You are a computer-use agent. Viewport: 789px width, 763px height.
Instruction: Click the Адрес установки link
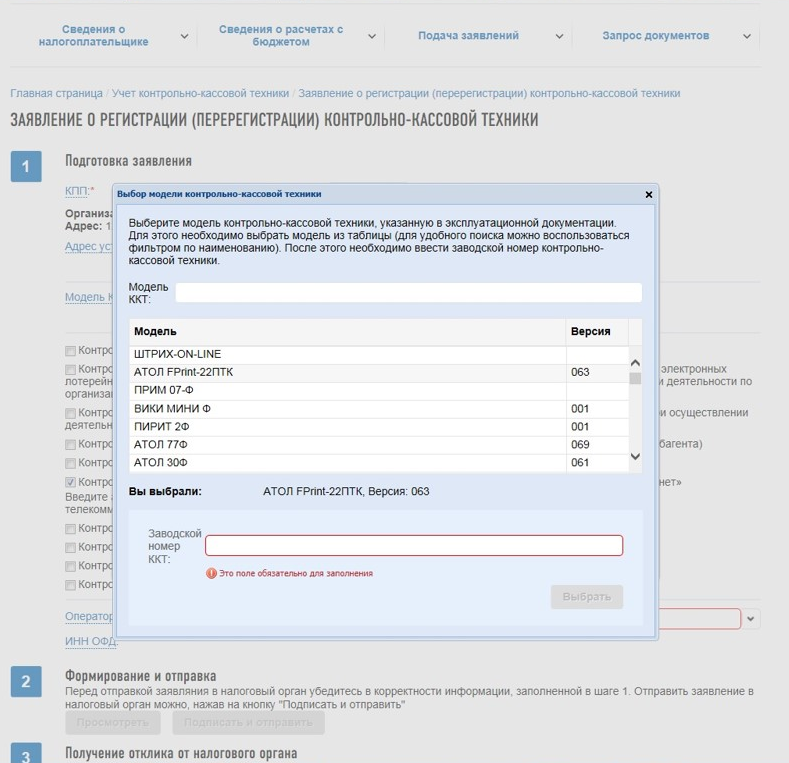(x=89, y=246)
